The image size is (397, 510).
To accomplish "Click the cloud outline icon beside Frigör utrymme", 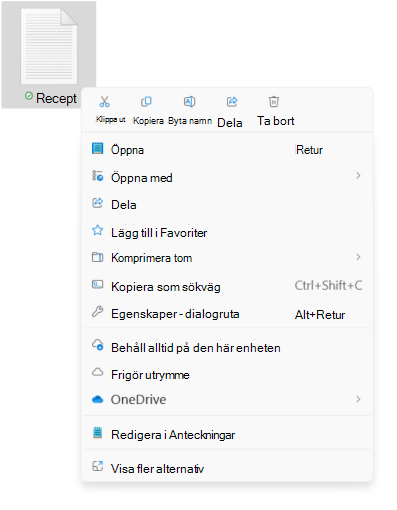I will (97, 372).
